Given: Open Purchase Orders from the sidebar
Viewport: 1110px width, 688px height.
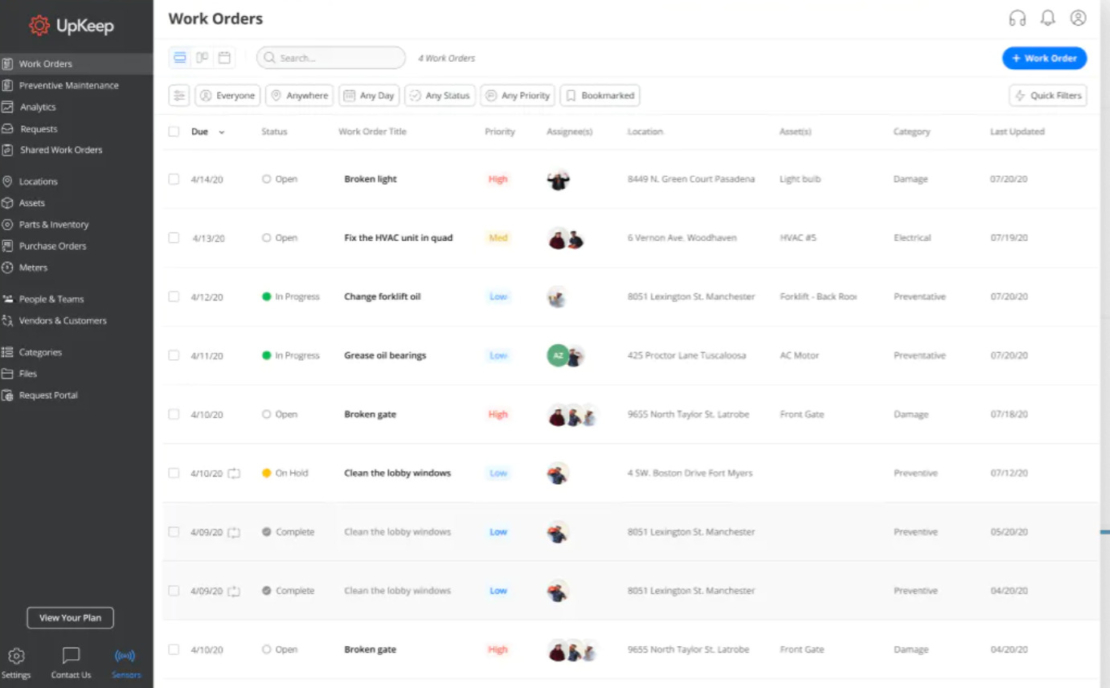Looking at the screenshot, I should 50,246.
